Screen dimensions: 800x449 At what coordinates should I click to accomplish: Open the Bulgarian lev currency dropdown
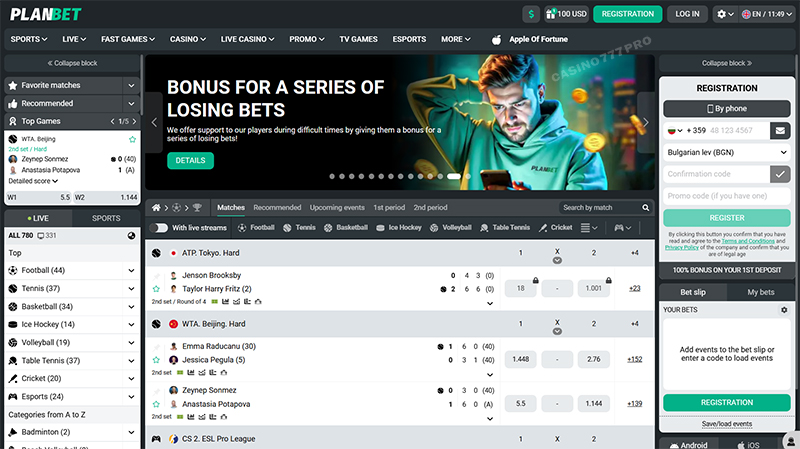(727, 153)
